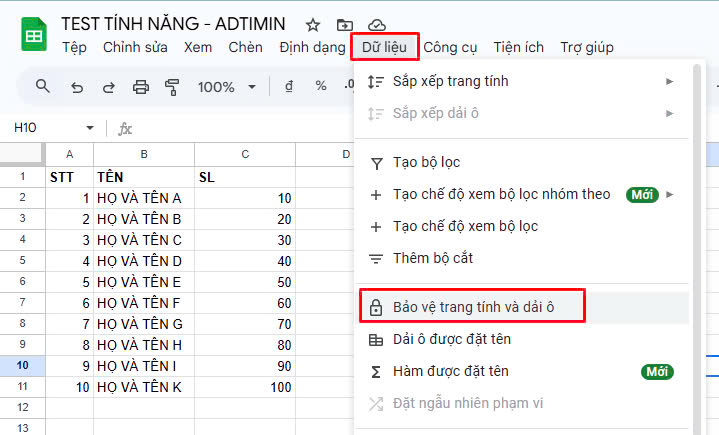Image resolution: width=719 pixels, height=435 pixels.
Task: Click the document title TEST TÍNH NĂNG - ADTIMIN
Action: pos(173,24)
